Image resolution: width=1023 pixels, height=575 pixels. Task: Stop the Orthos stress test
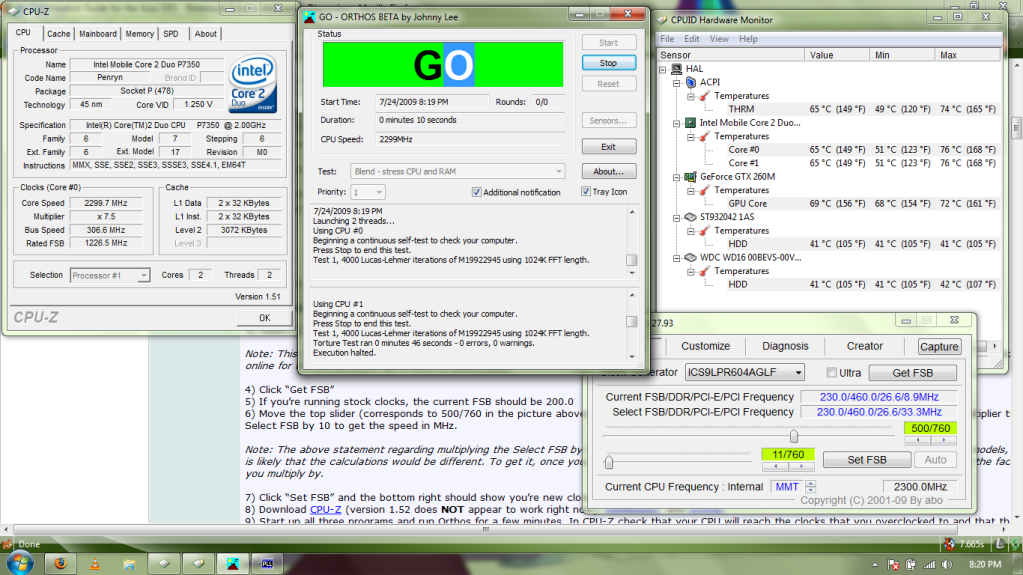pyautogui.click(x=608, y=63)
